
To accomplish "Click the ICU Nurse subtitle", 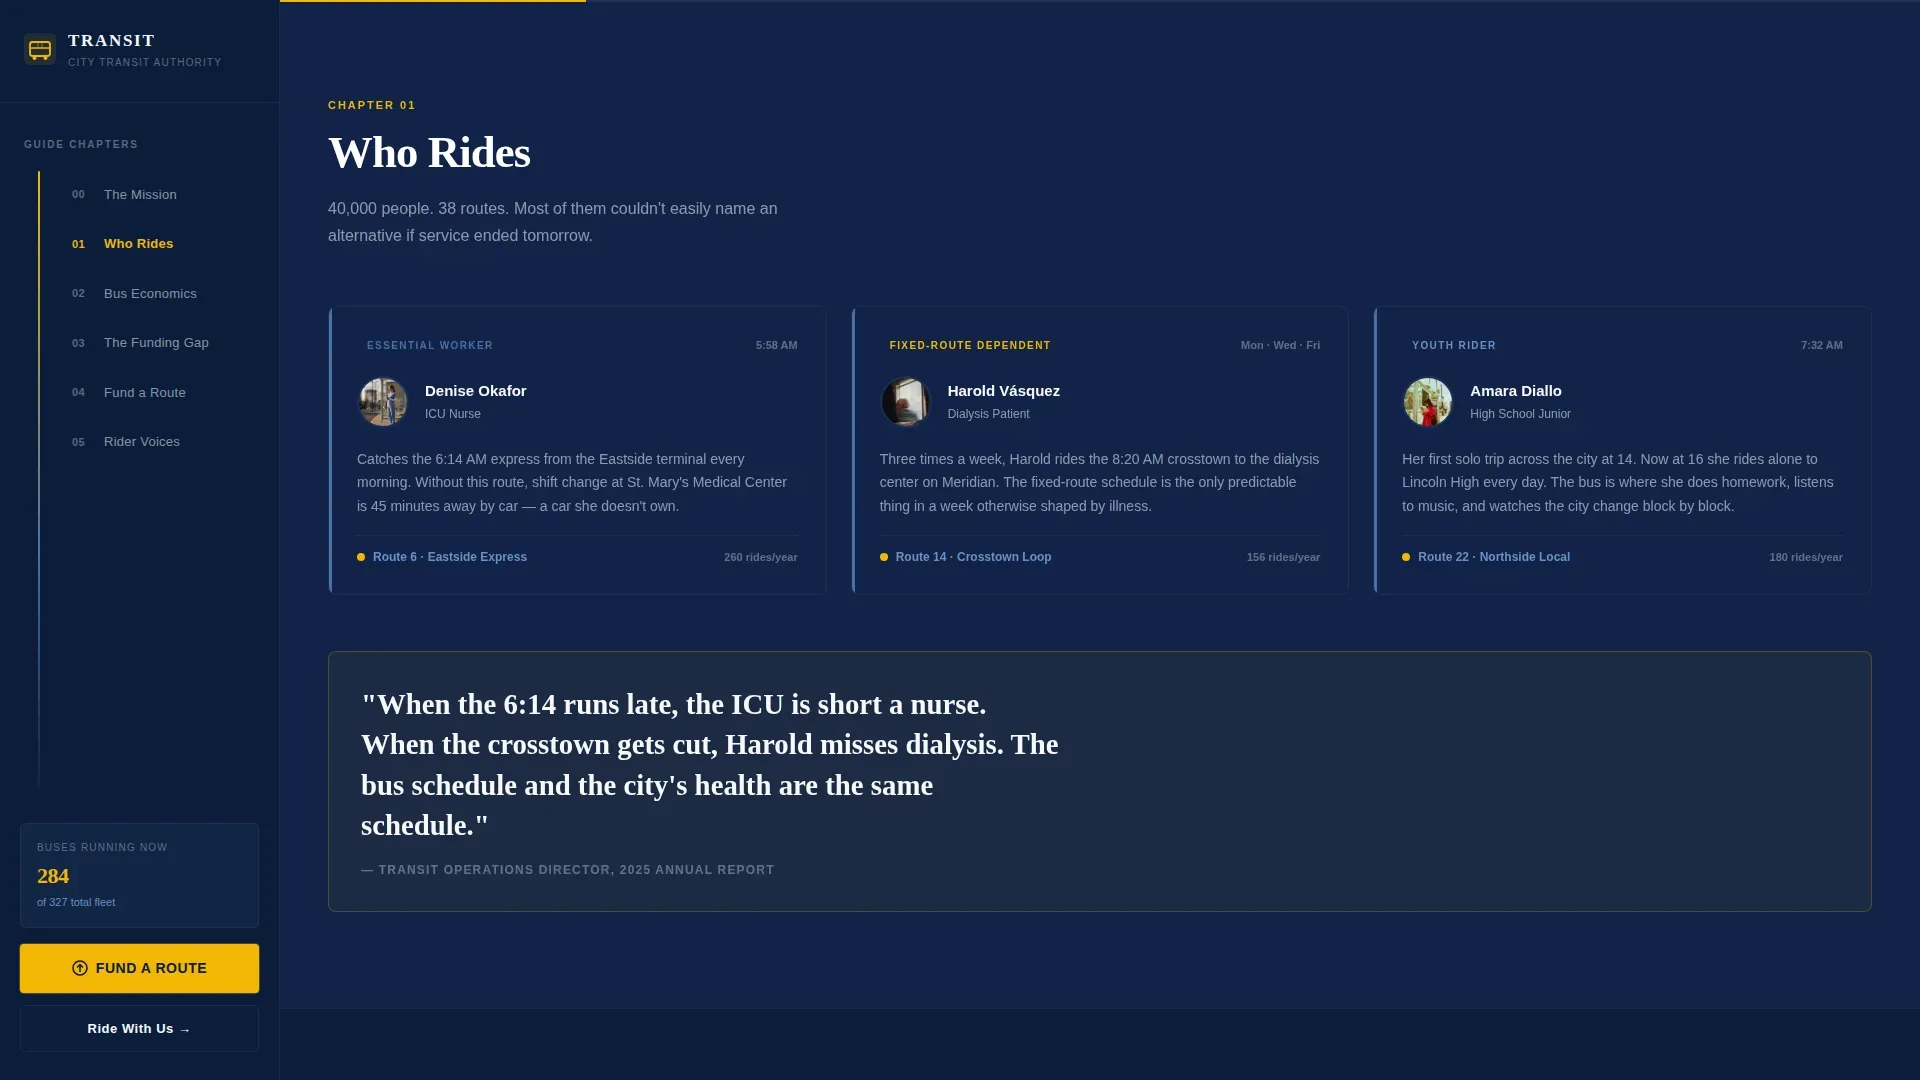I will click(x=453, y=414).
